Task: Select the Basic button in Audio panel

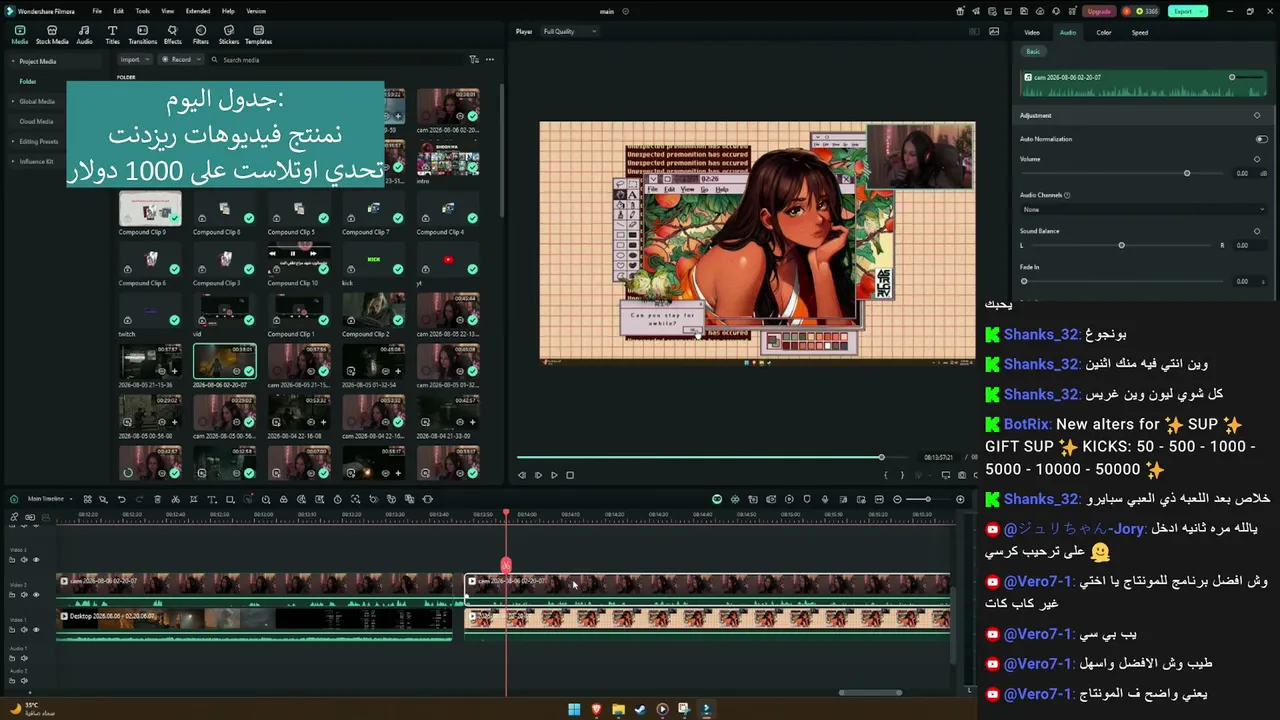Action: (x=1033, y=51)
